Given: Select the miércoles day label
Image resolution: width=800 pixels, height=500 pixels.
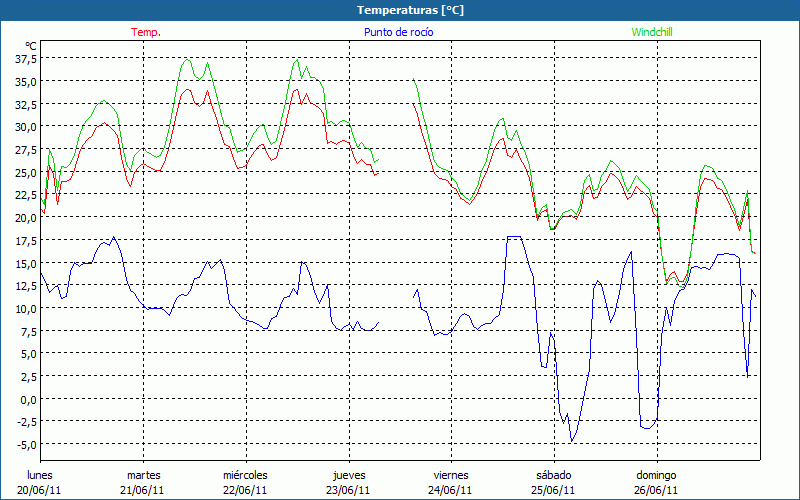Looking at the screenshot, I should coord(245,475).
